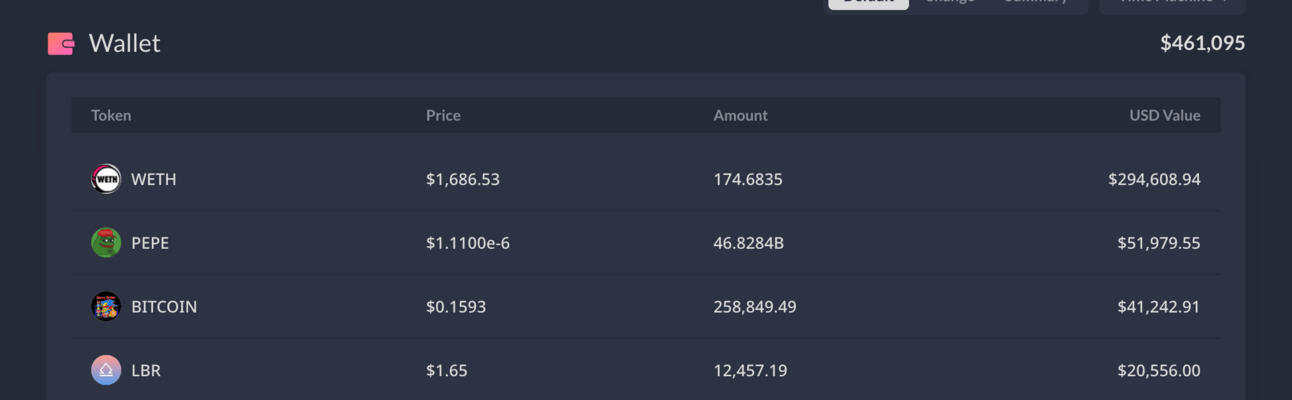Click the PEPE frog token logo
Viewport: 1292px width, 400px height.
[106, 243]
